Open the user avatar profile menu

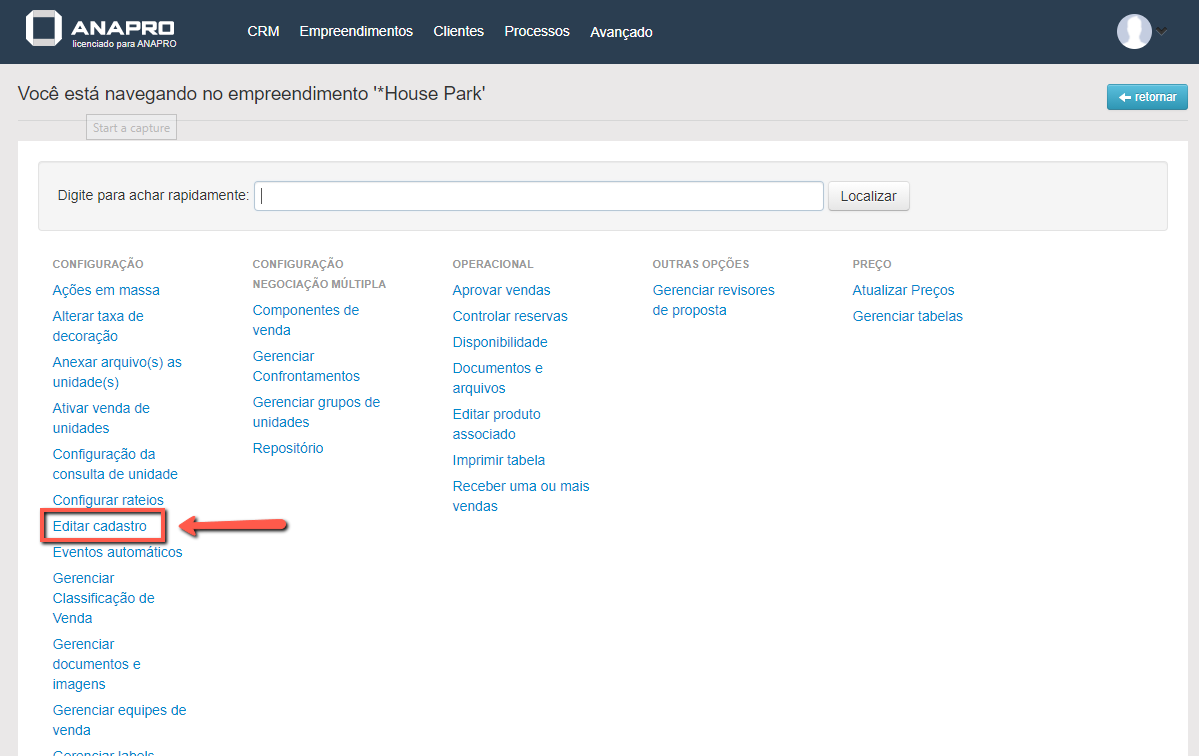pos(1133,31)
